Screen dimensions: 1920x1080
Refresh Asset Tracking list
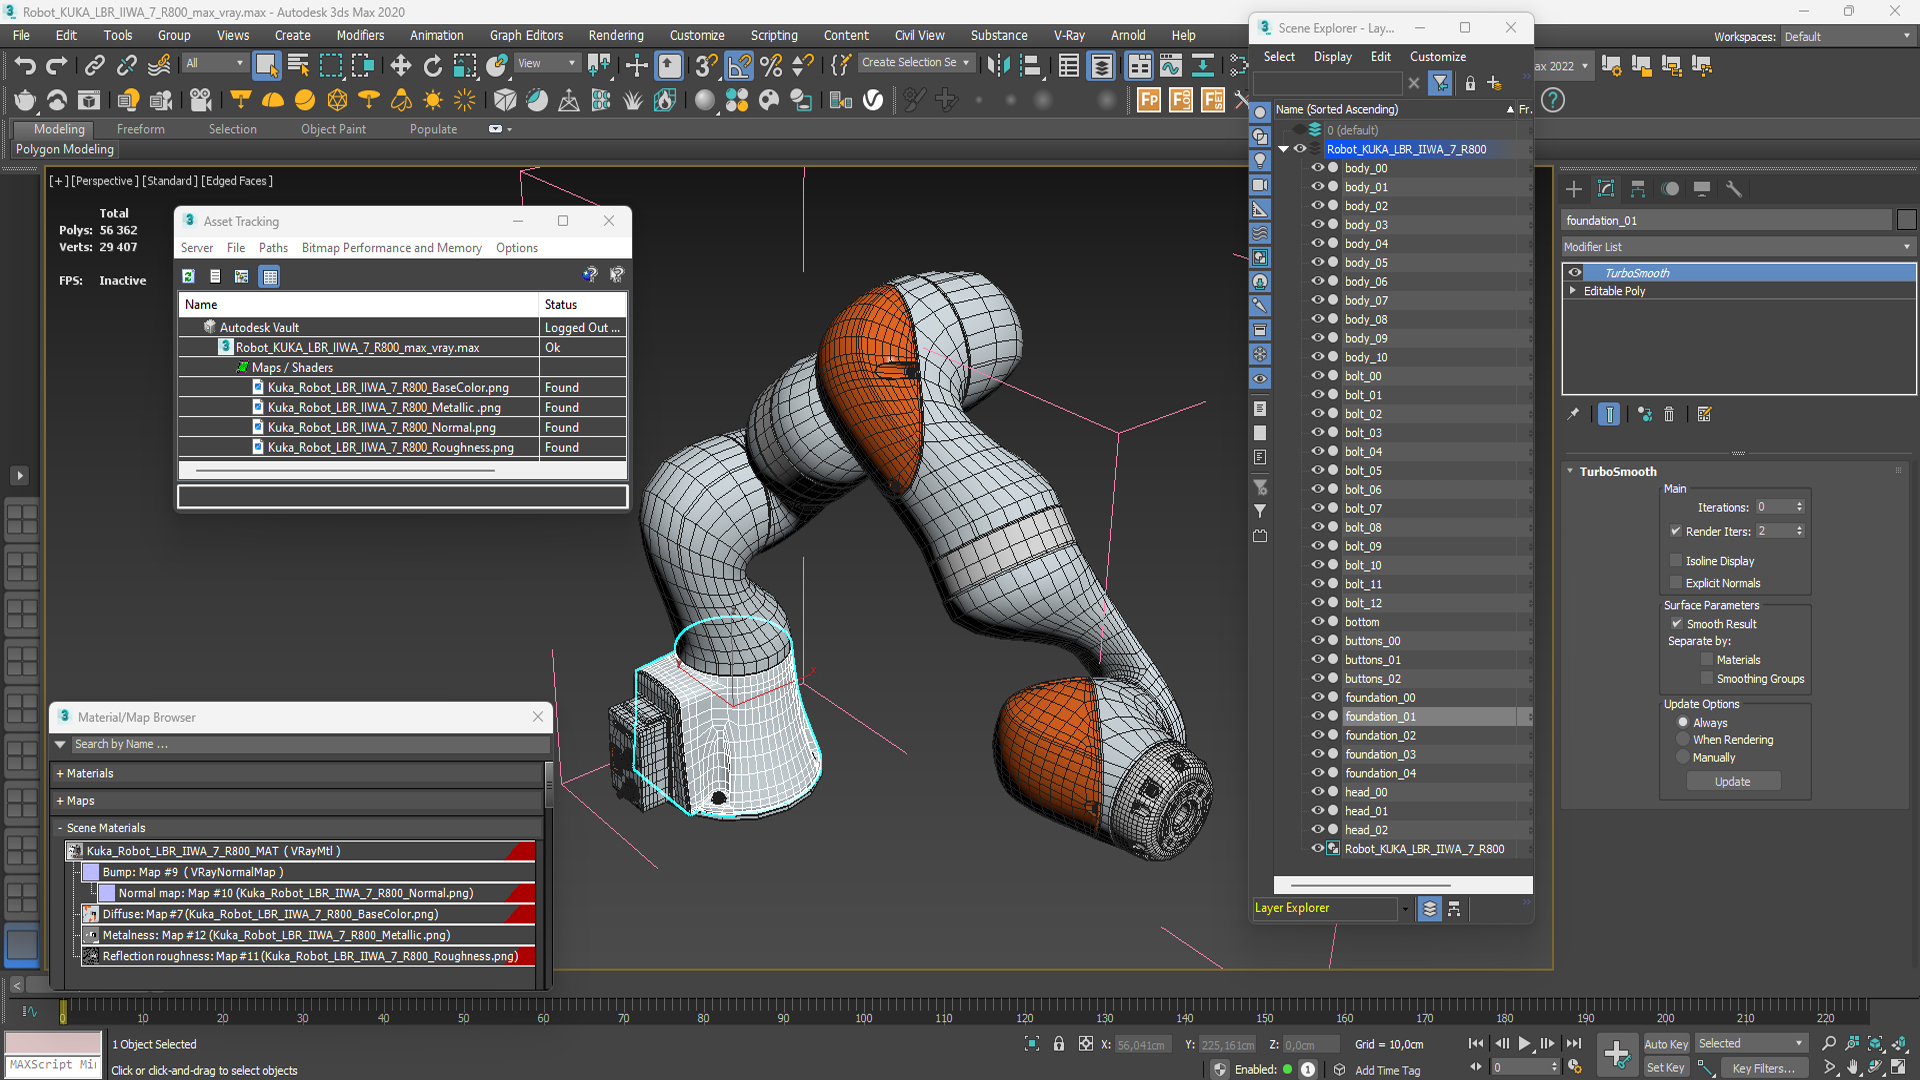click(x=188, y=276)
